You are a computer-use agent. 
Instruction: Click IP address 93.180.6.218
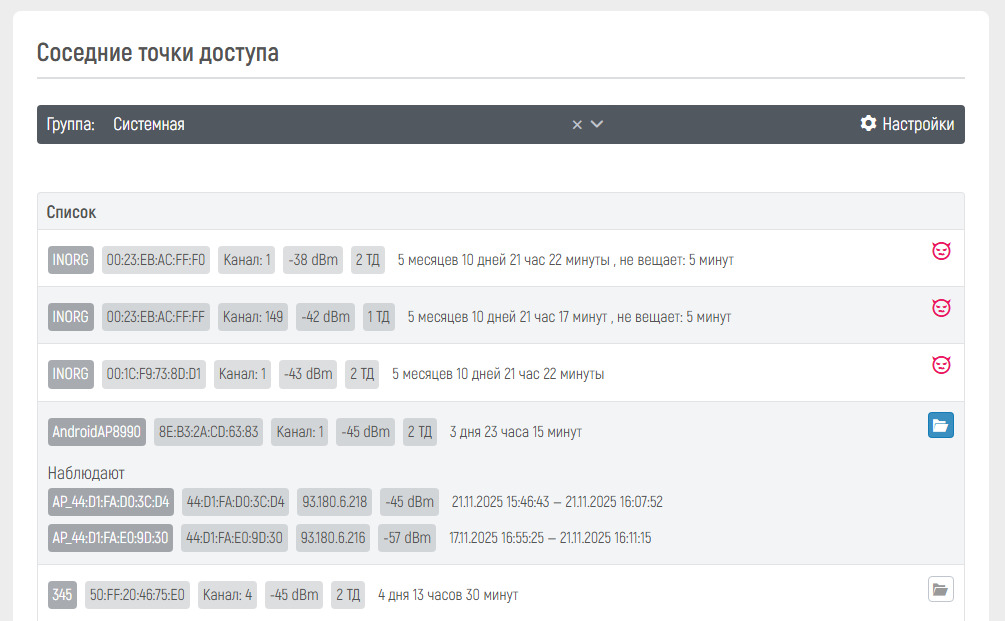tap(335, 502)
